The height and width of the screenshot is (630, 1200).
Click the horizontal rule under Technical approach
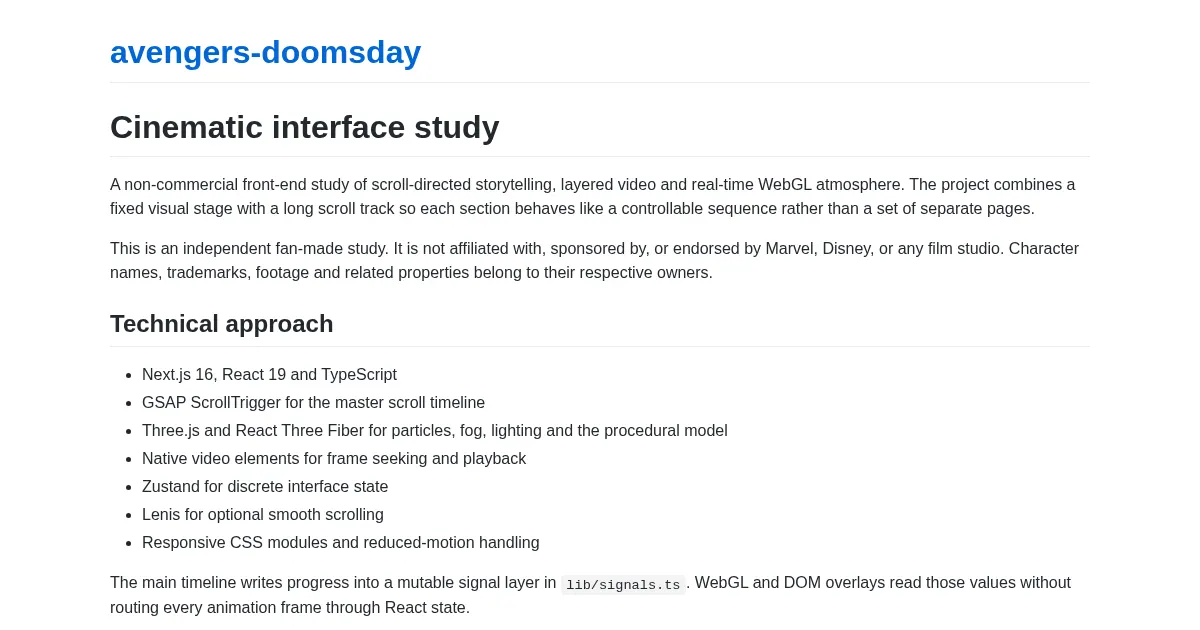[599, 346]
